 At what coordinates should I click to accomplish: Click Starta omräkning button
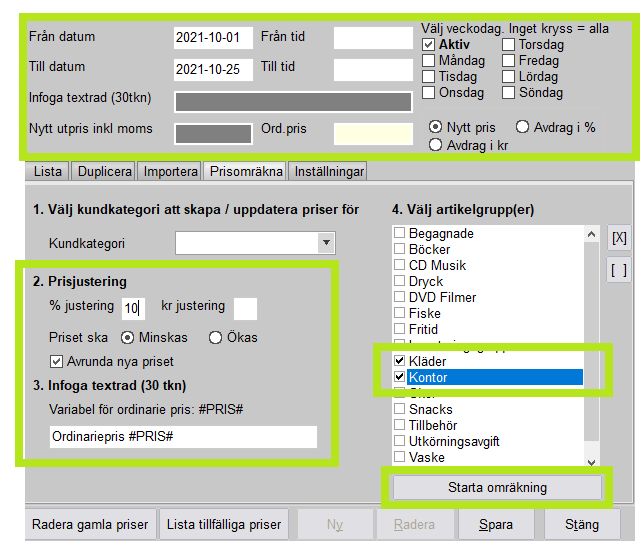[x=497, y=488]
